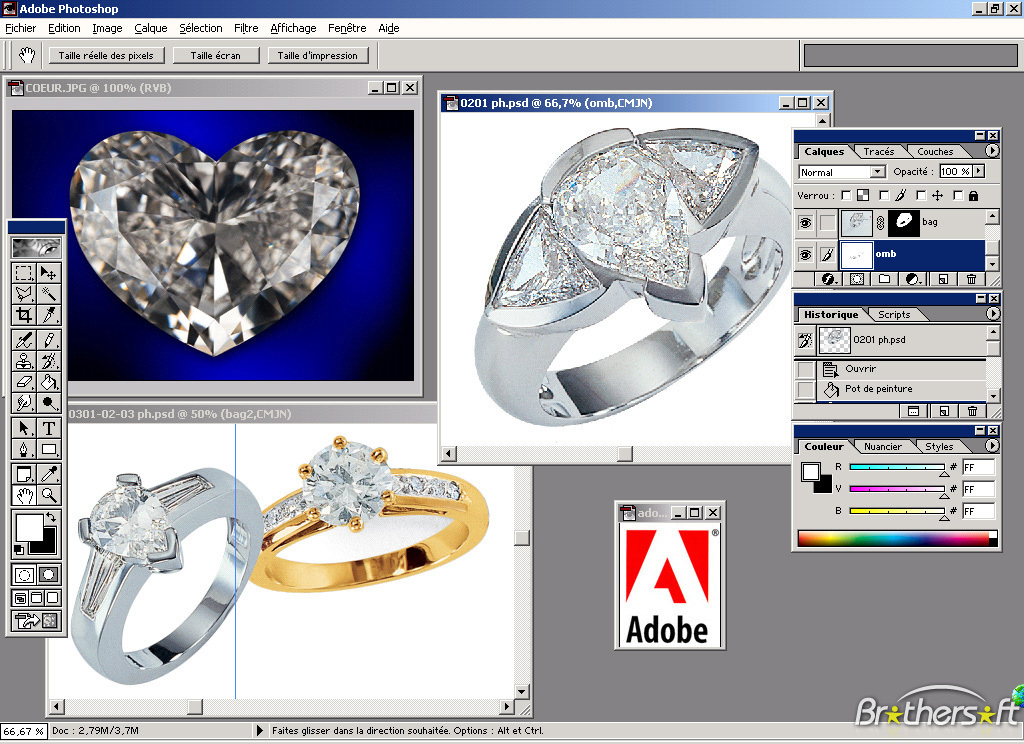Open the Filtre menu

[x=246, y=28]
